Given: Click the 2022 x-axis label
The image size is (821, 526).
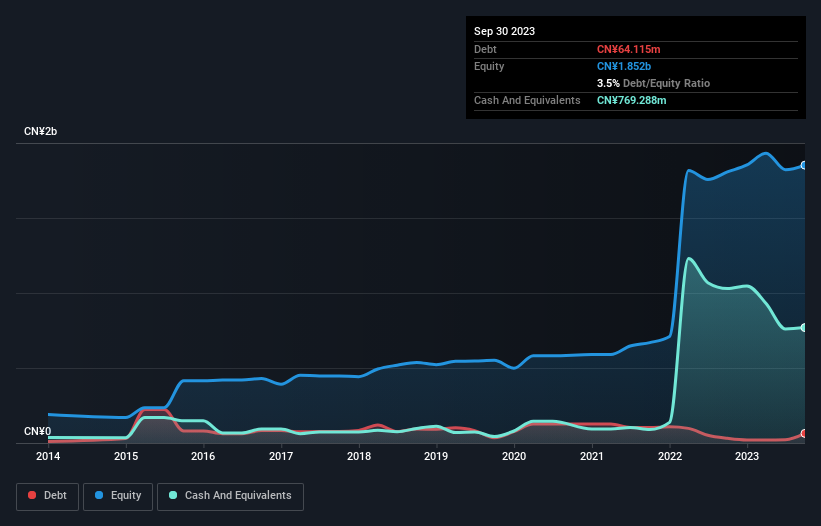Looking at the screenshot, I should point(670,456).
